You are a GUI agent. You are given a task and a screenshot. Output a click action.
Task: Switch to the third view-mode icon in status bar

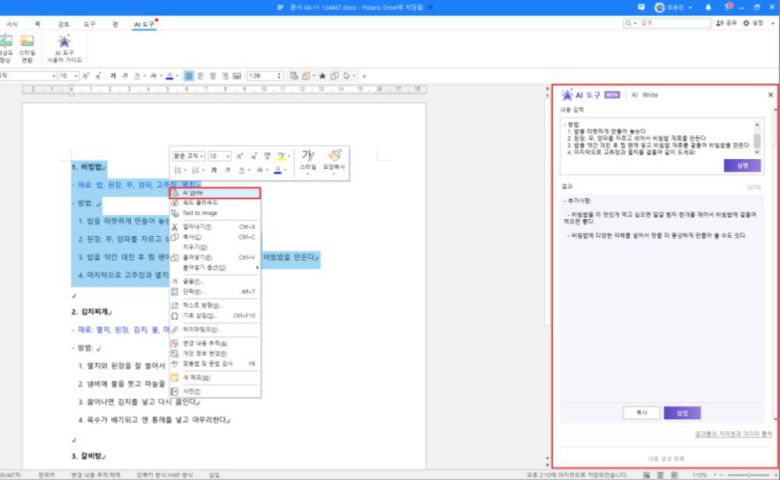coord(673,475)
